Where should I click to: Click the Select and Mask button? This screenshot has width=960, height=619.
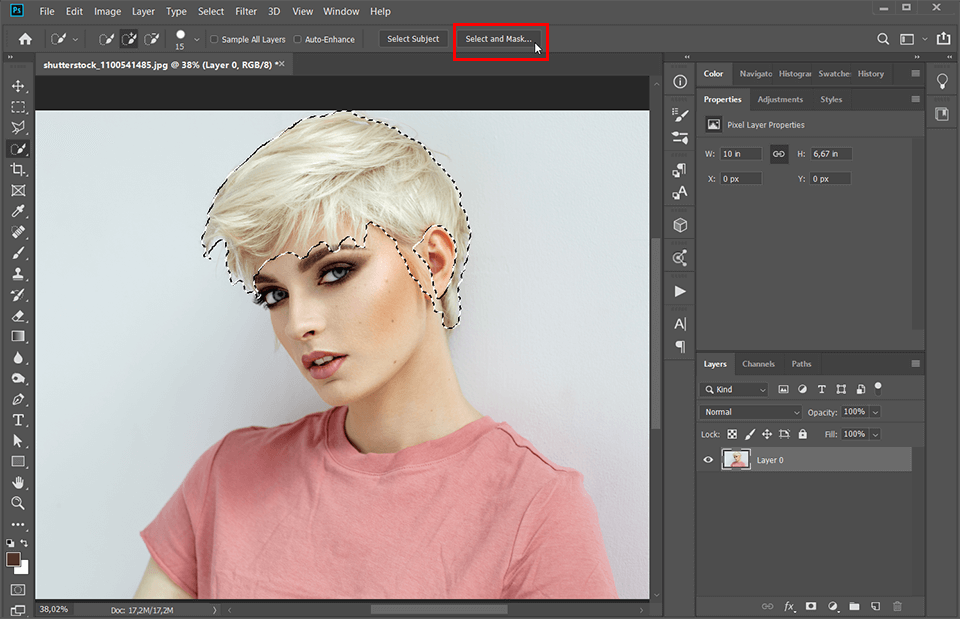(500, 39)
